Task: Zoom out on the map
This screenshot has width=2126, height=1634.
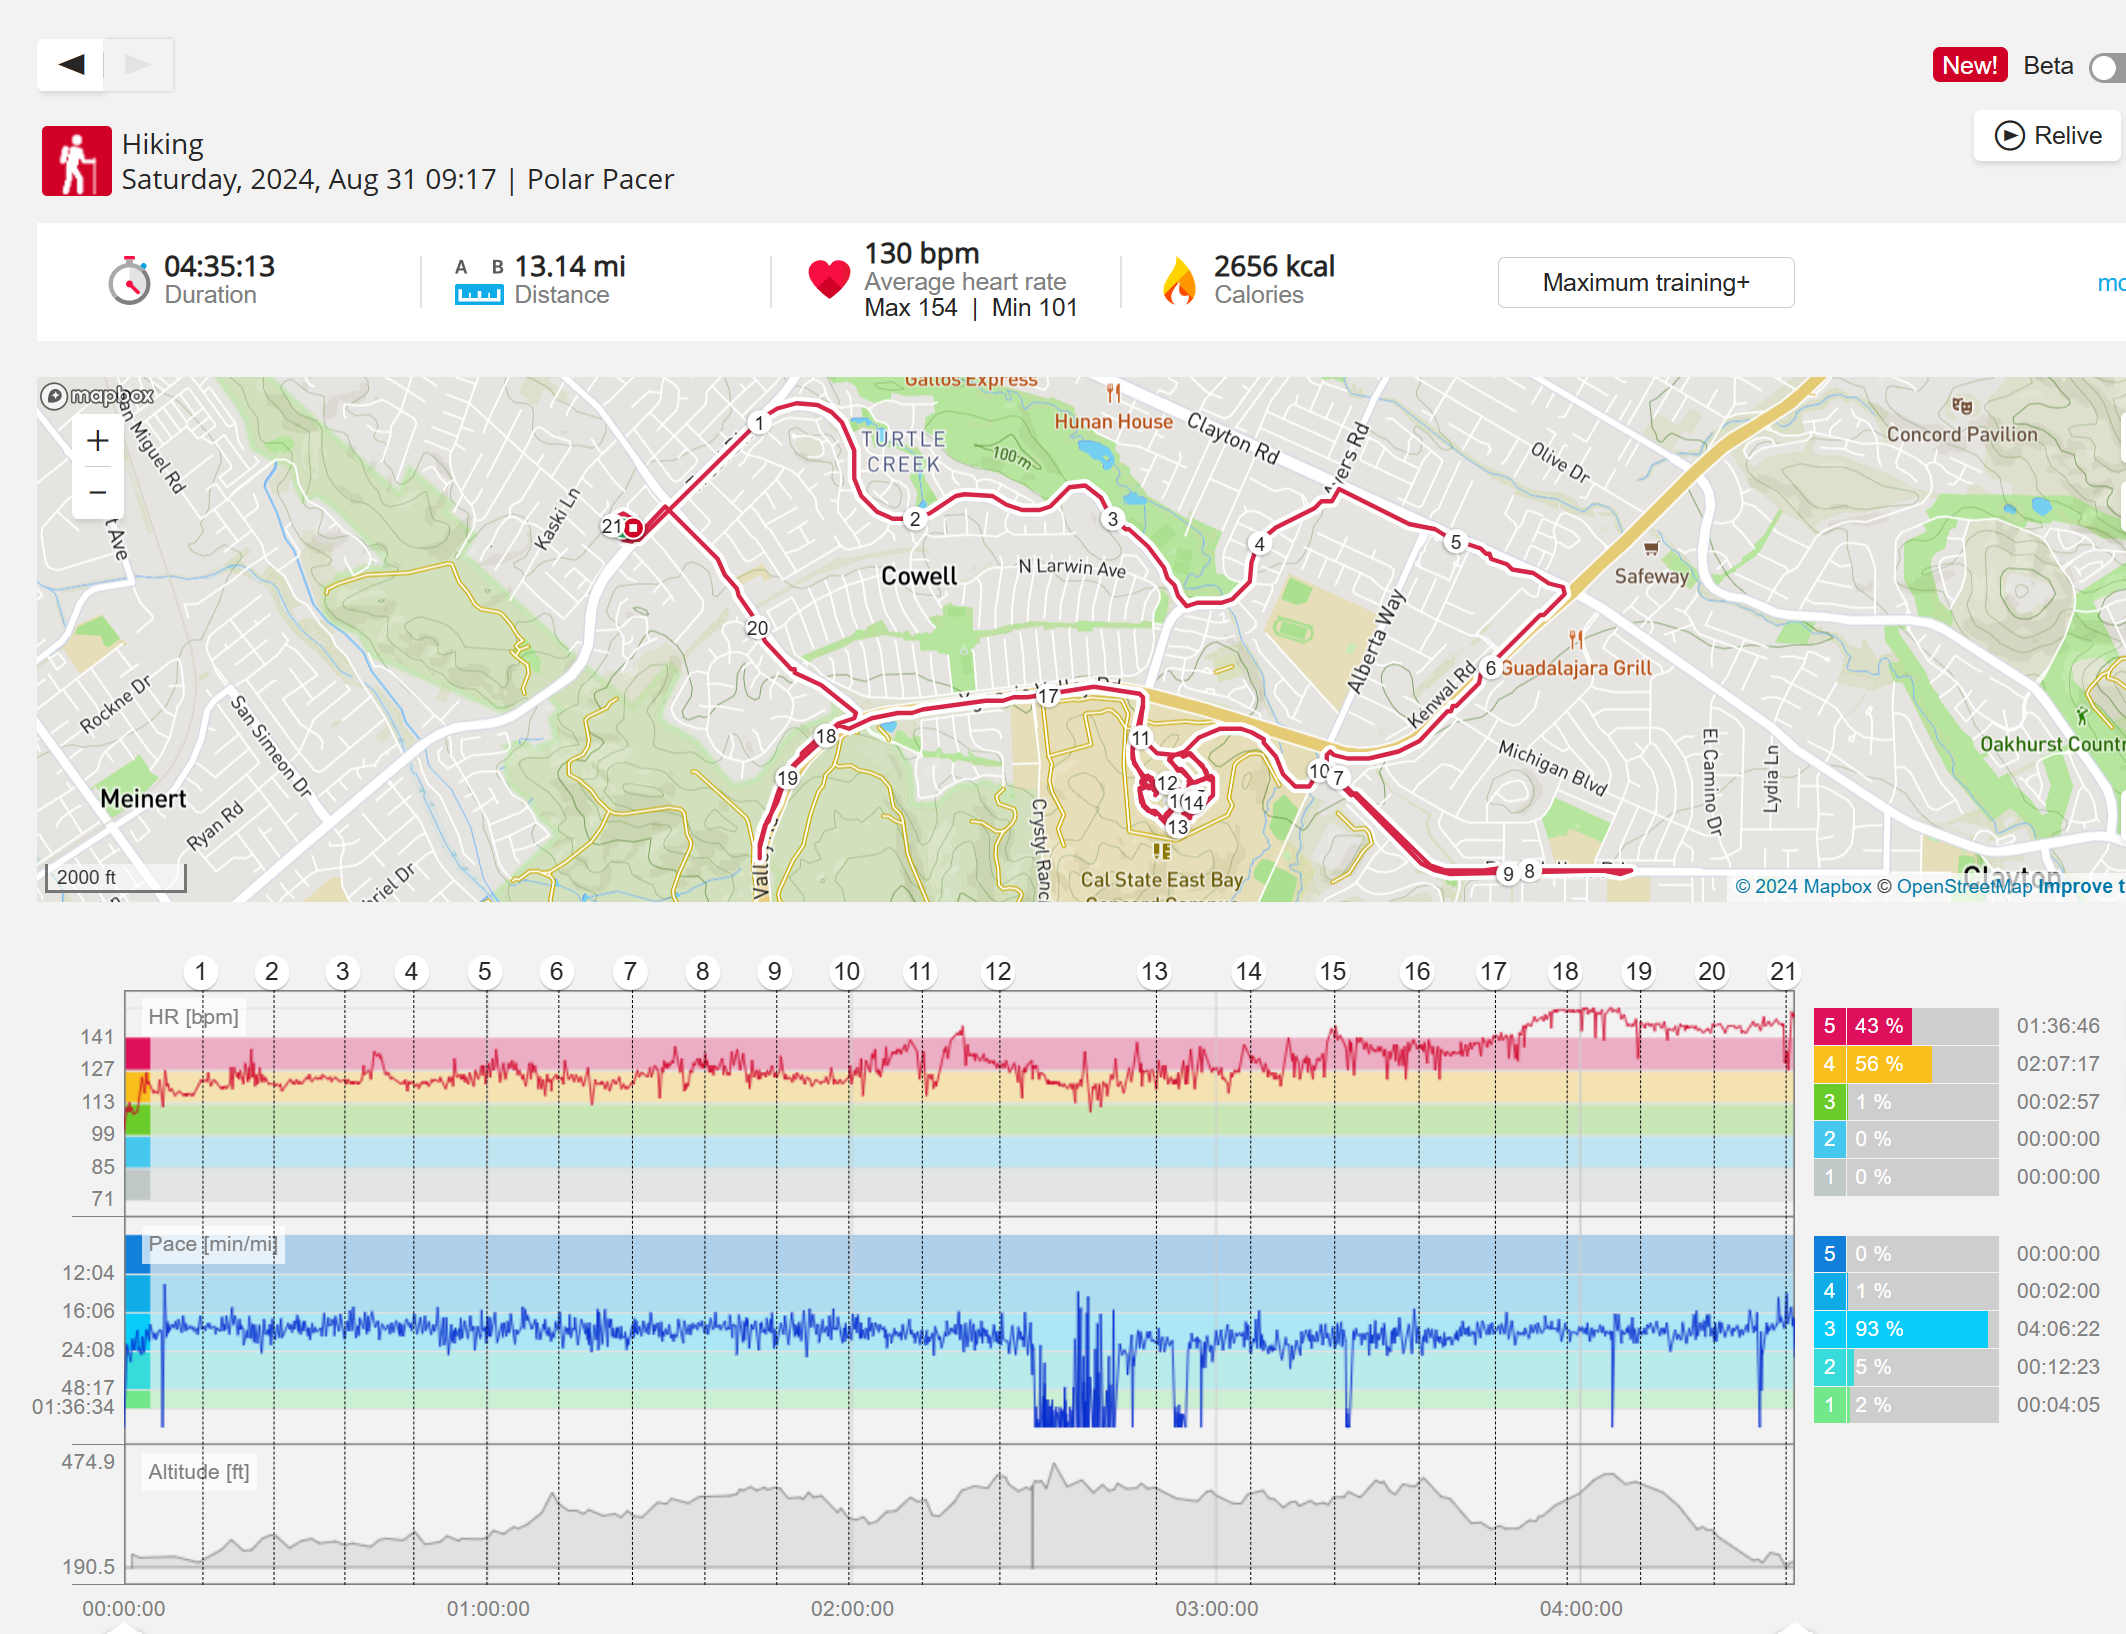Action: (x=98, y=492)
